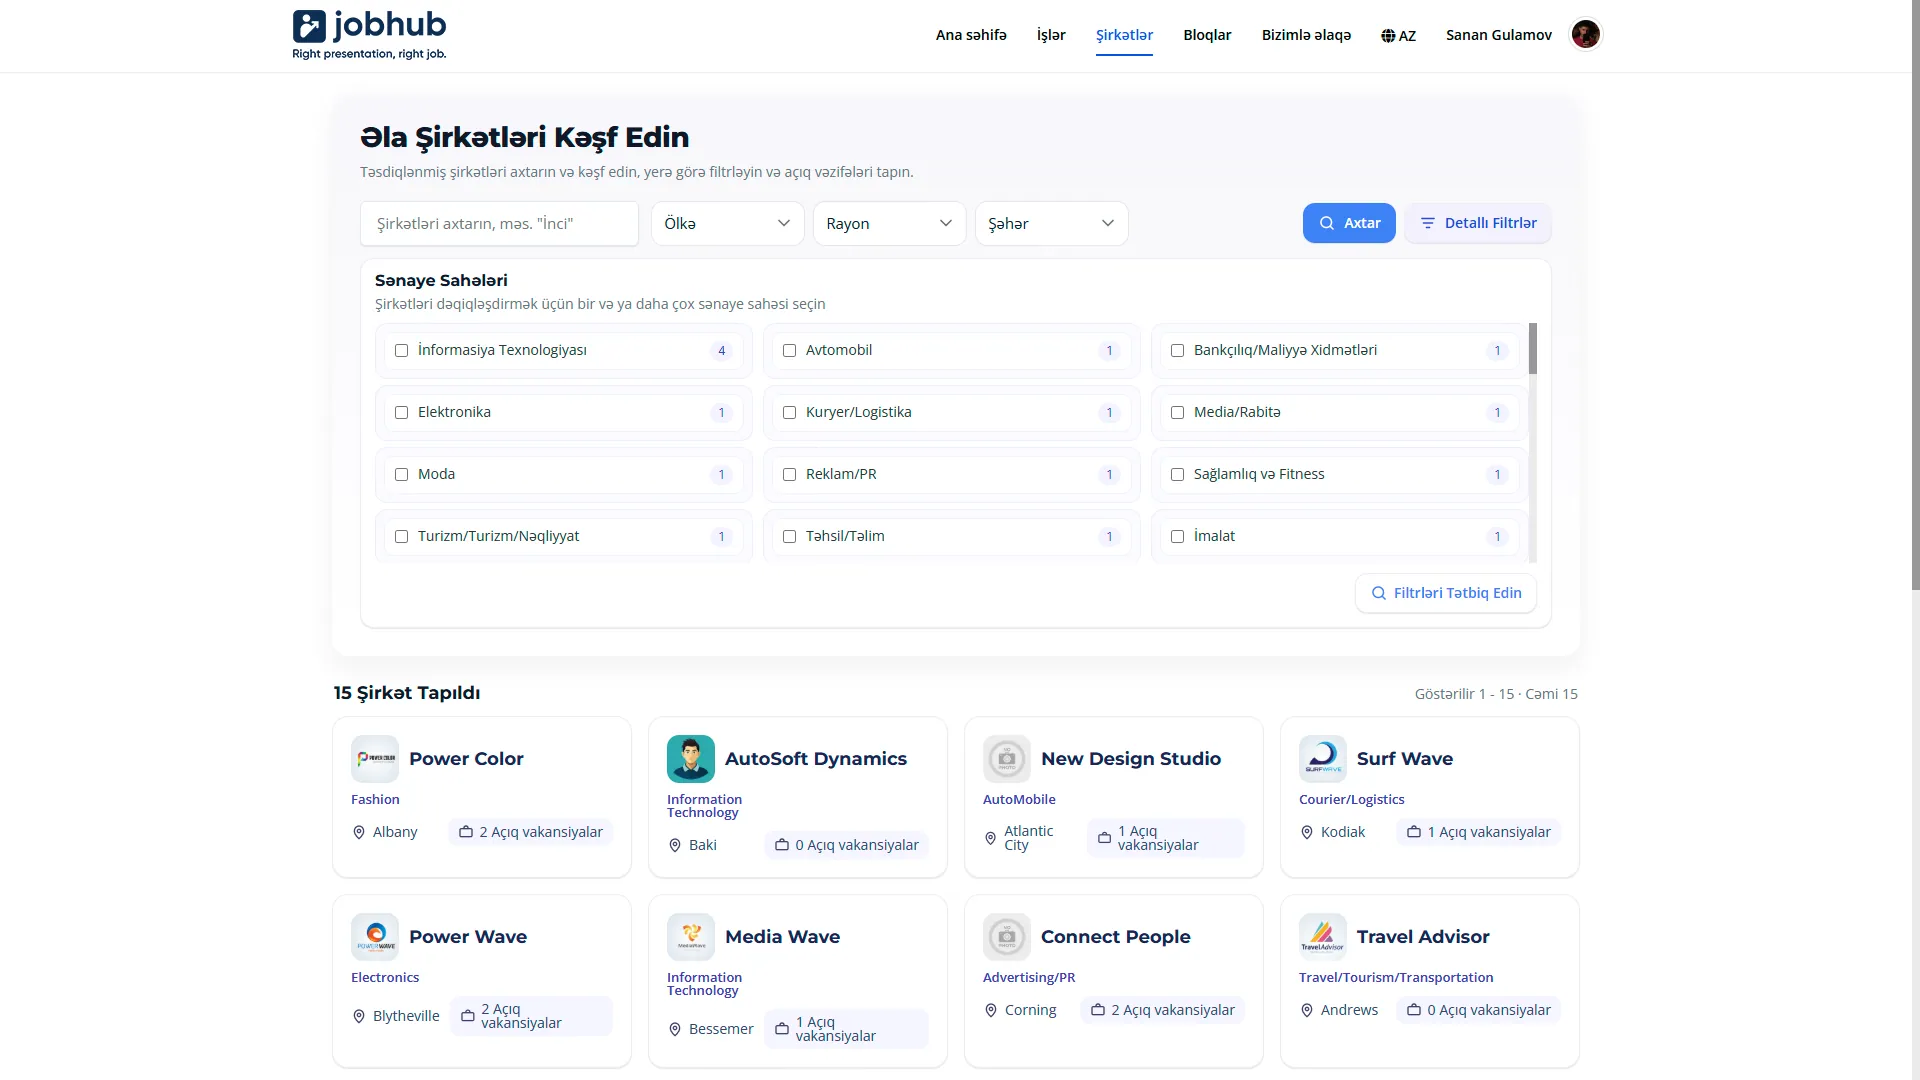Open Media Wave company logo
Viewport: 1920px width, 1080px height.
pyautogui.click(x=691, y=937)
